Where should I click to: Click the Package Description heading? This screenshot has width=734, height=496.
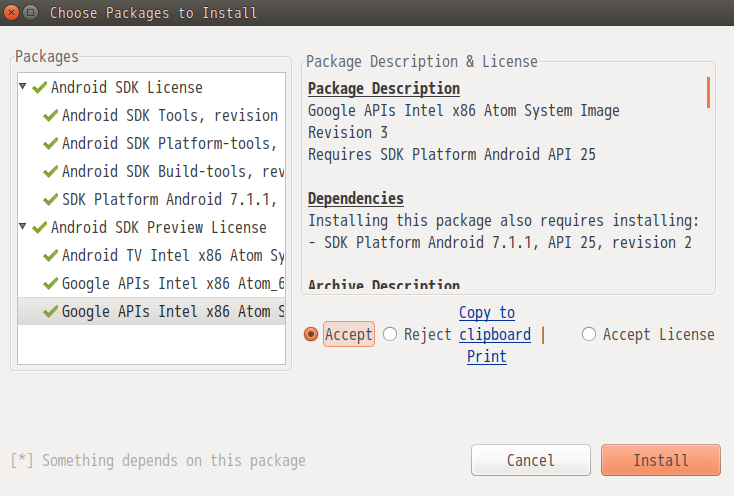tap(384, 88)
